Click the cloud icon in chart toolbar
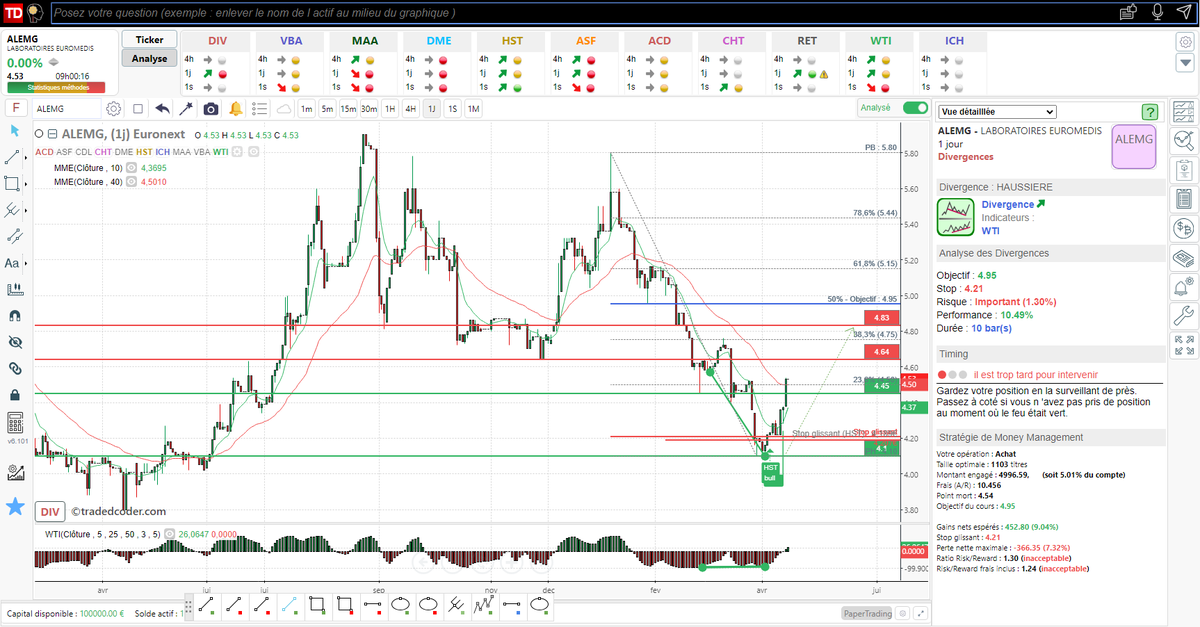1200x627 pixels. [283, 109]
